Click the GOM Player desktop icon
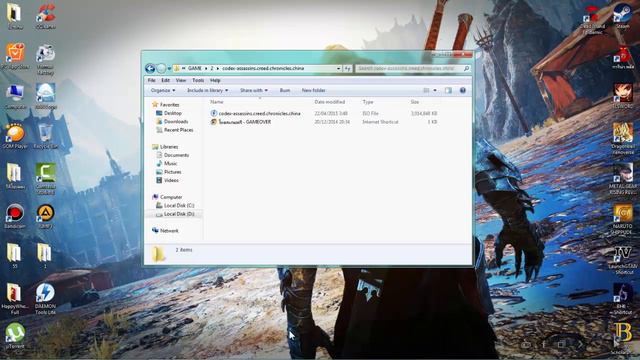Viewport: 640px width, 360px height. click(15, 136)
